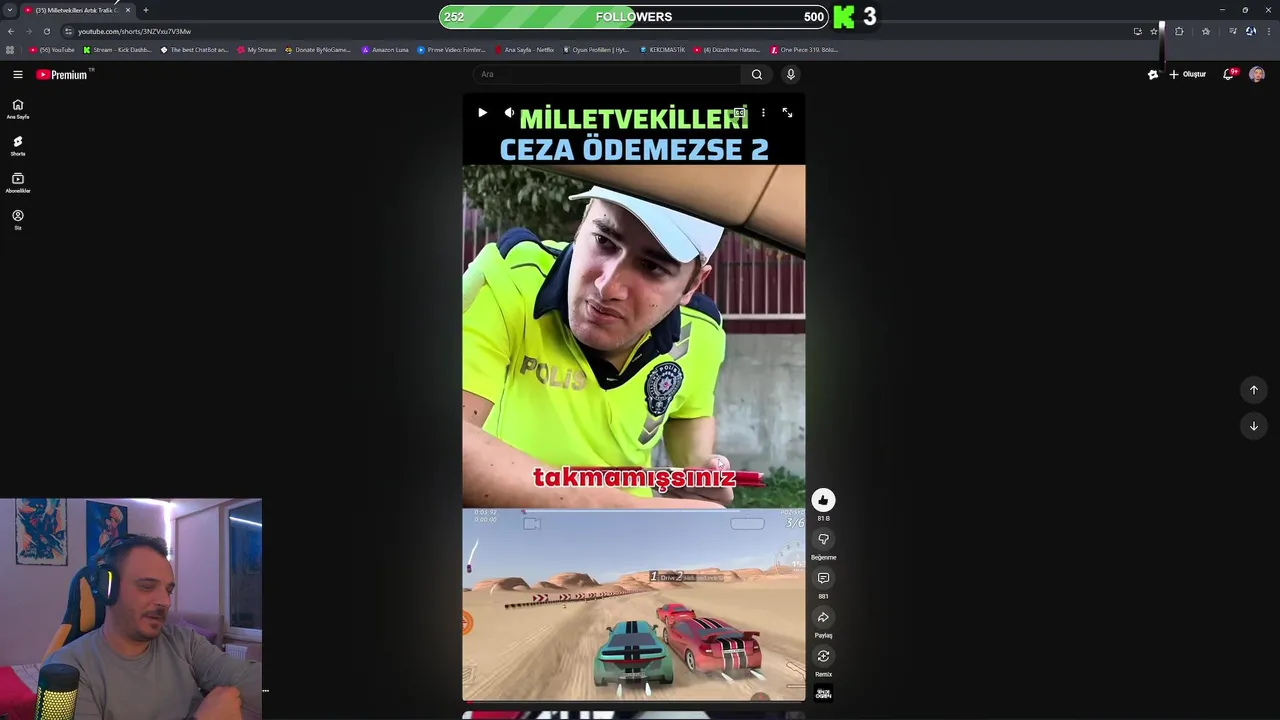Open the Oyun Profilleri bookmark
Image resolution: width=1280 pixels, height=720 pixels.
pyautogui.click(x=596, y=49)
